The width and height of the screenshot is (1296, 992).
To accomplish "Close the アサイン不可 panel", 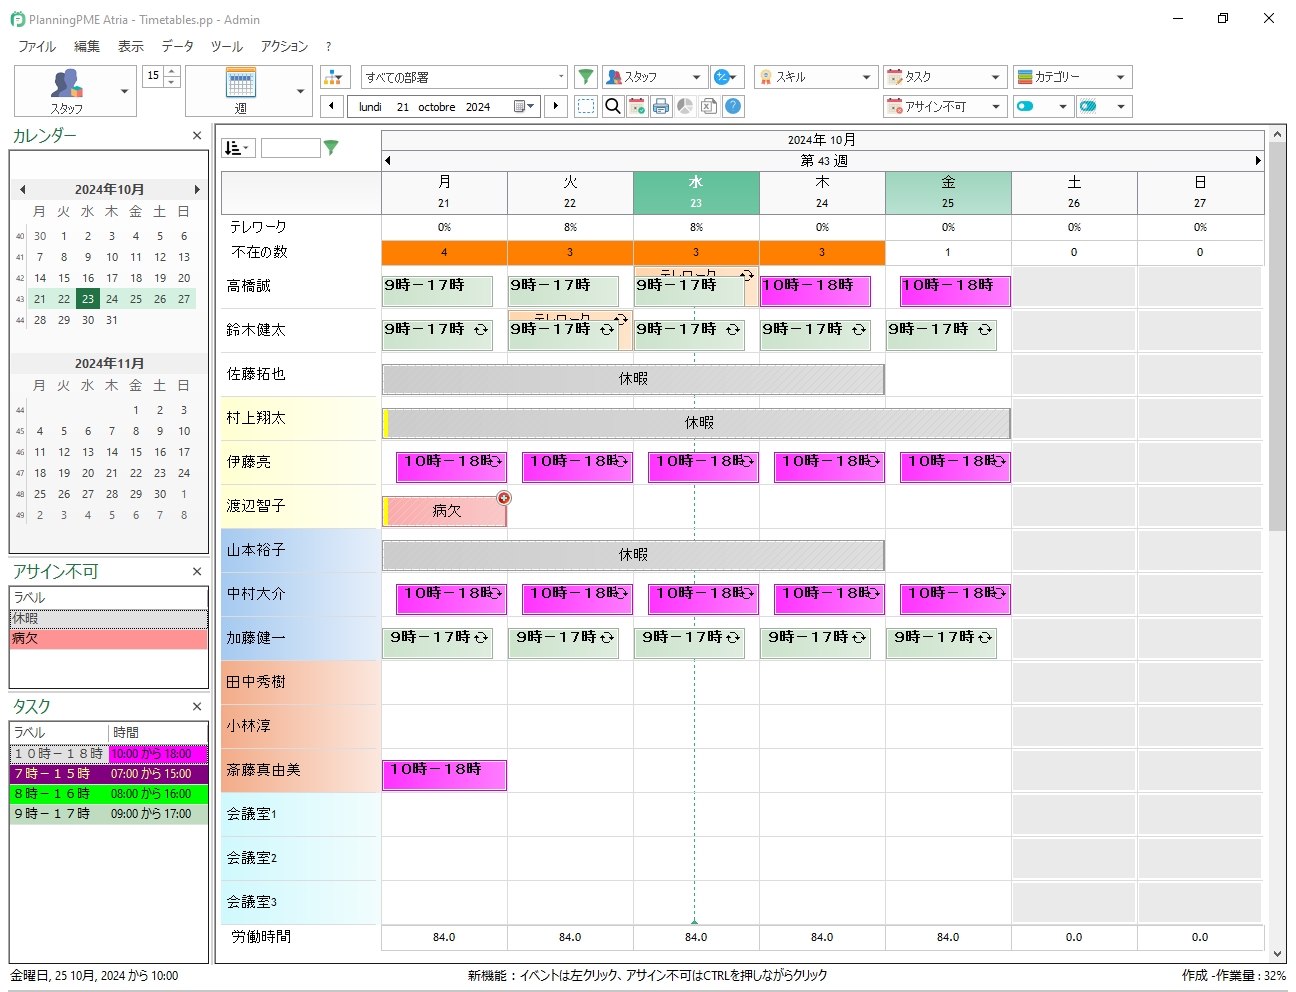I will tap(197, 572).
